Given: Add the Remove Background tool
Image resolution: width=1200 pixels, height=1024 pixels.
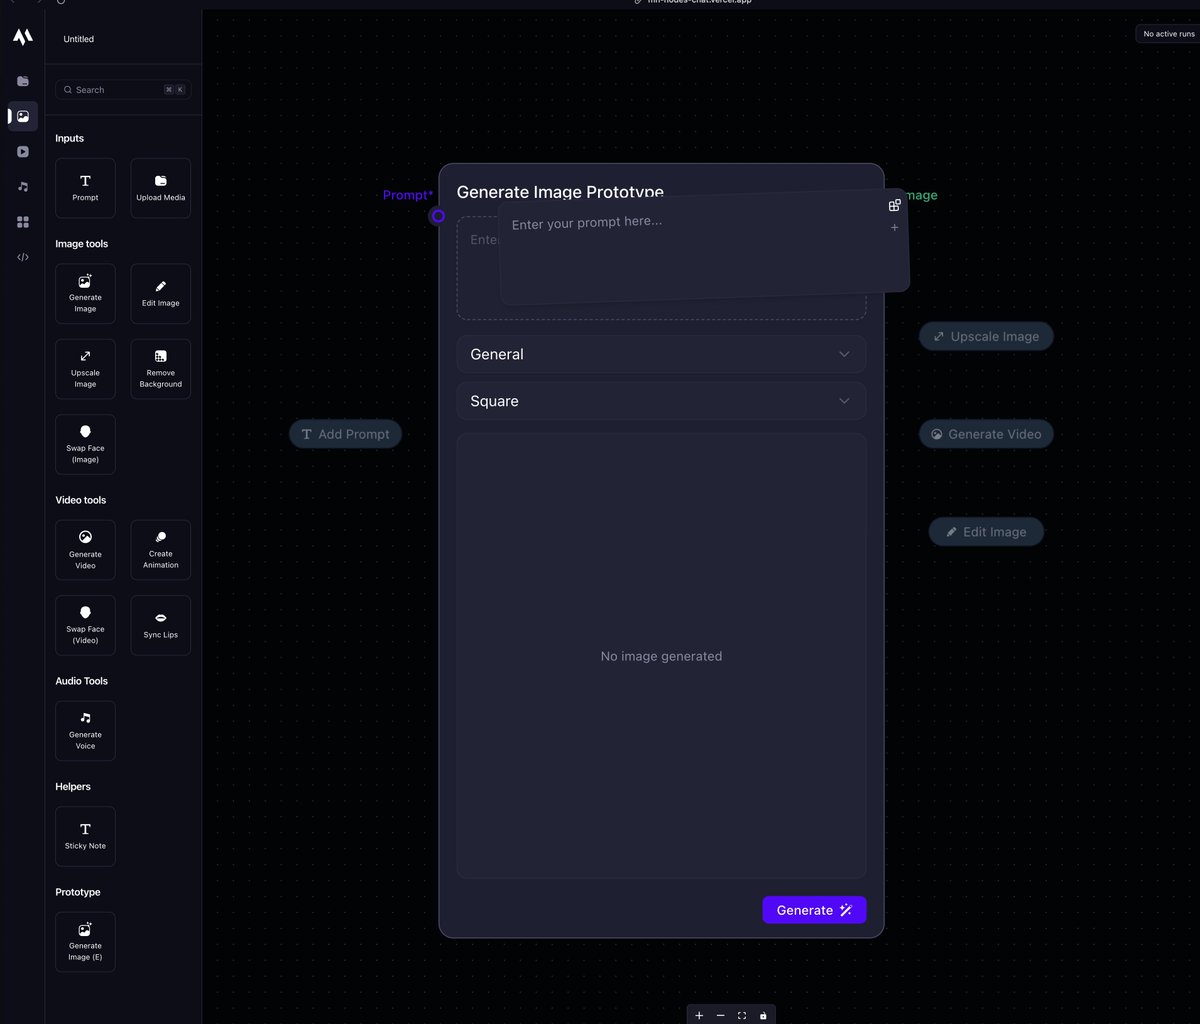Looking at the screenshot, I should click(x=161, y=369).
